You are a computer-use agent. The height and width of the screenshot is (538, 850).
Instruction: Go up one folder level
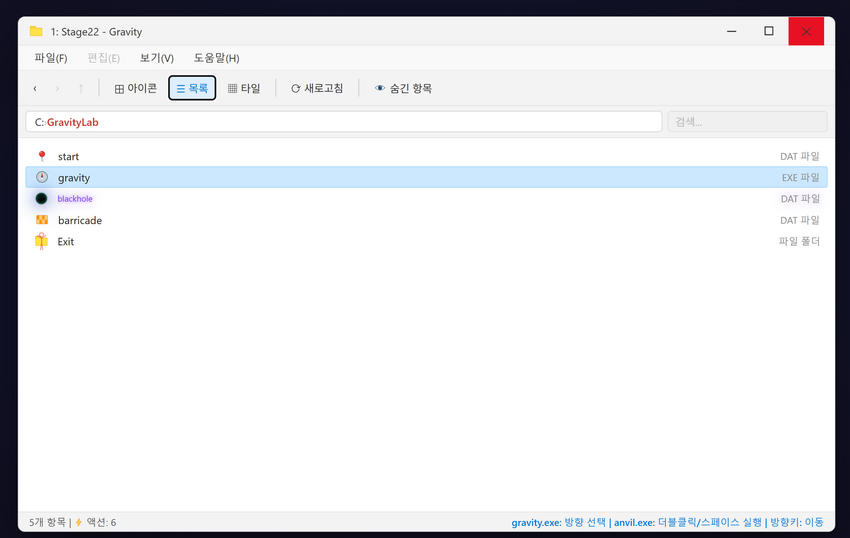click(x=81, y=88)
